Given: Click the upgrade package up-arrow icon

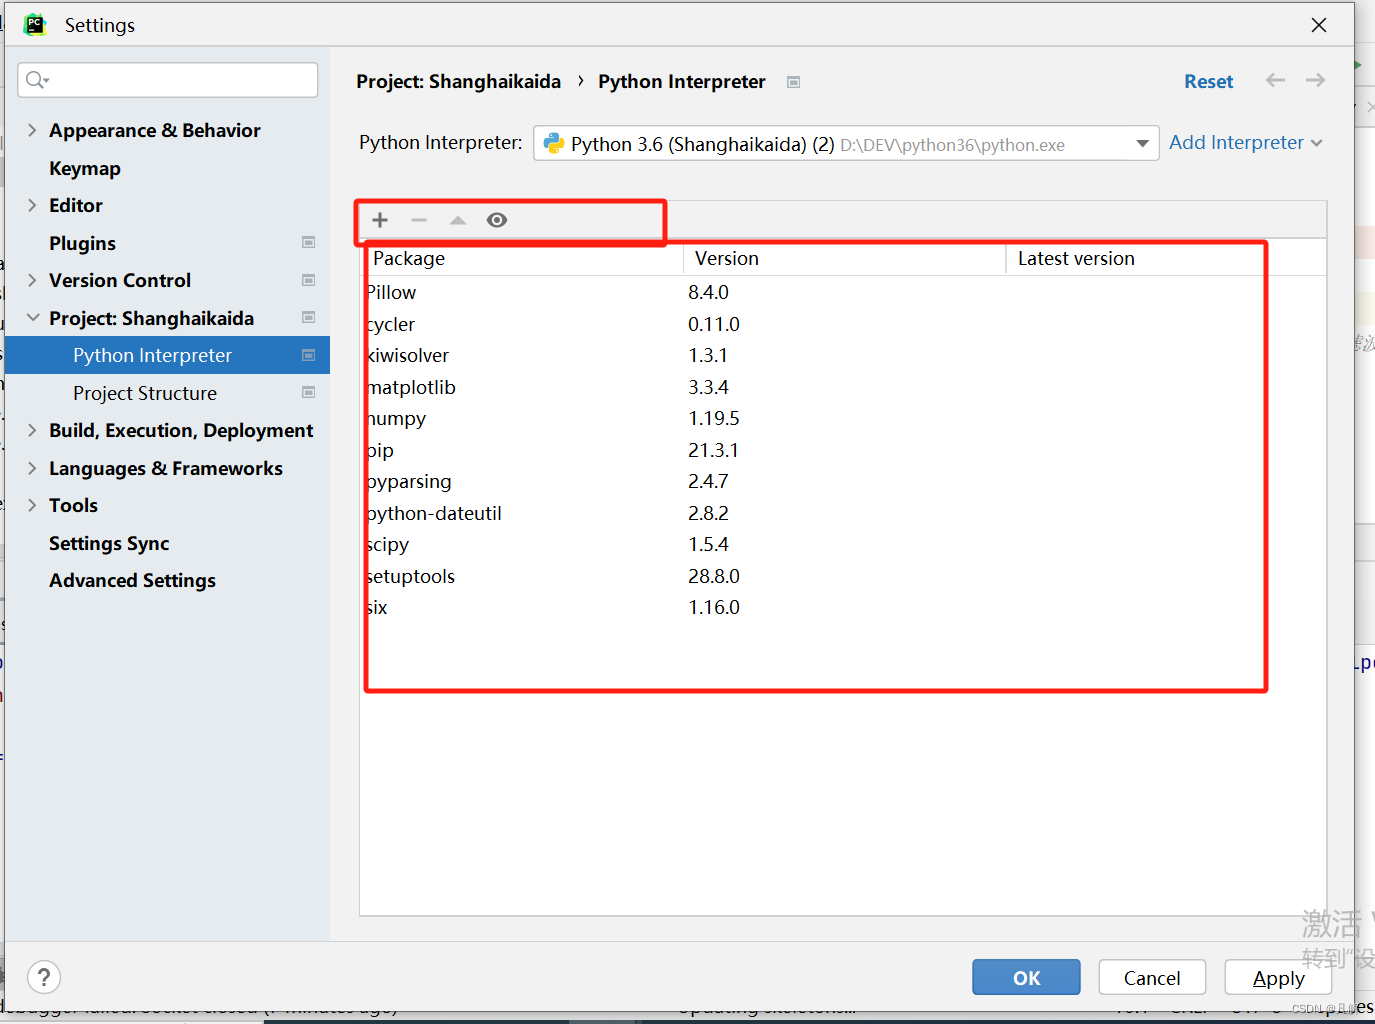Looking at the screenshot, I should coord(458,220).
